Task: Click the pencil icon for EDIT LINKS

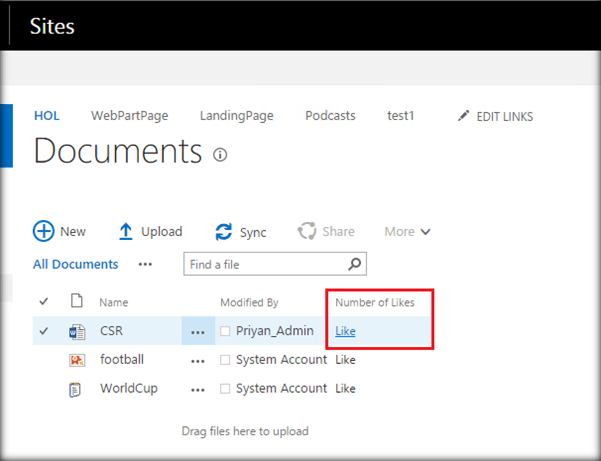Action: coord(463,116)
